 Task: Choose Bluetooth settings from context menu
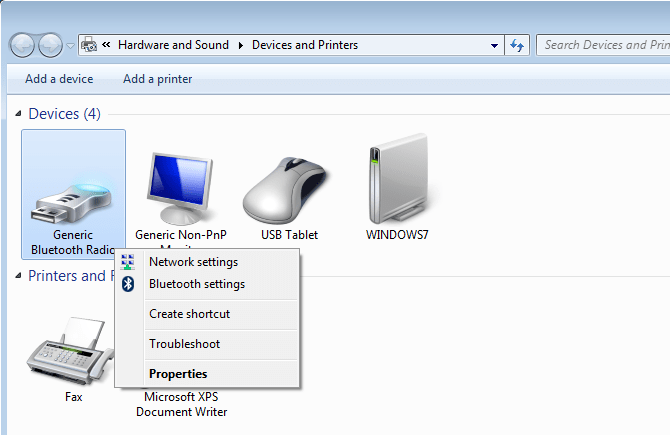click(x=196, y=284)
